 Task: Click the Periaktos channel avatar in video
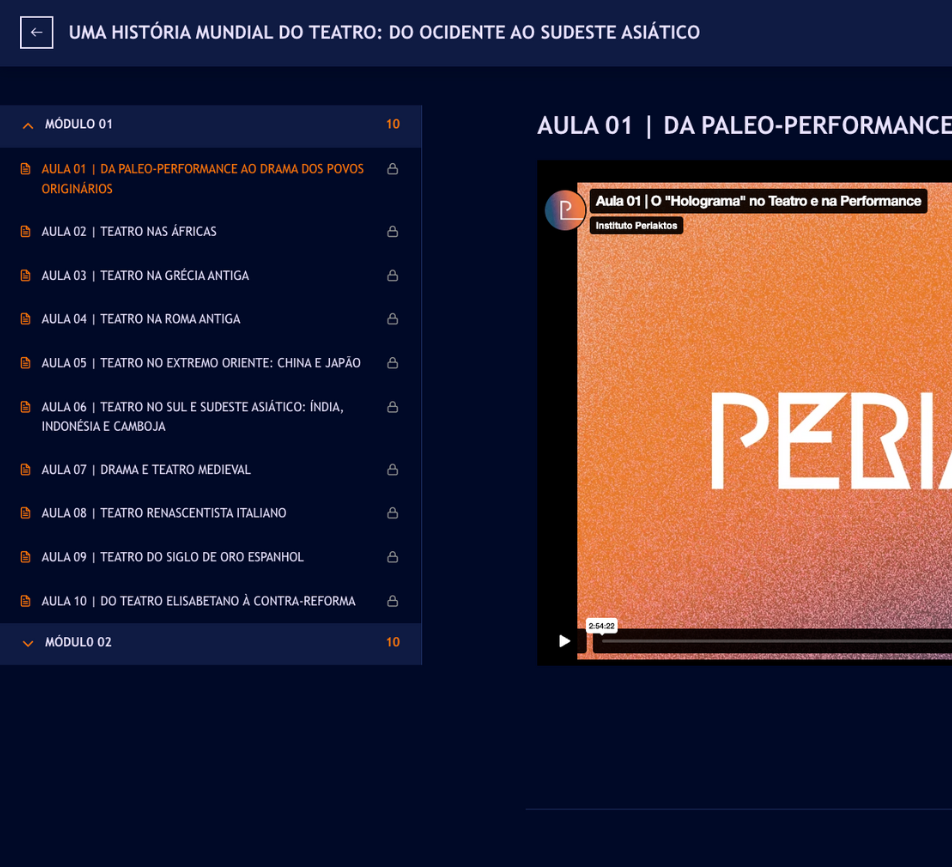pos(565,210)
